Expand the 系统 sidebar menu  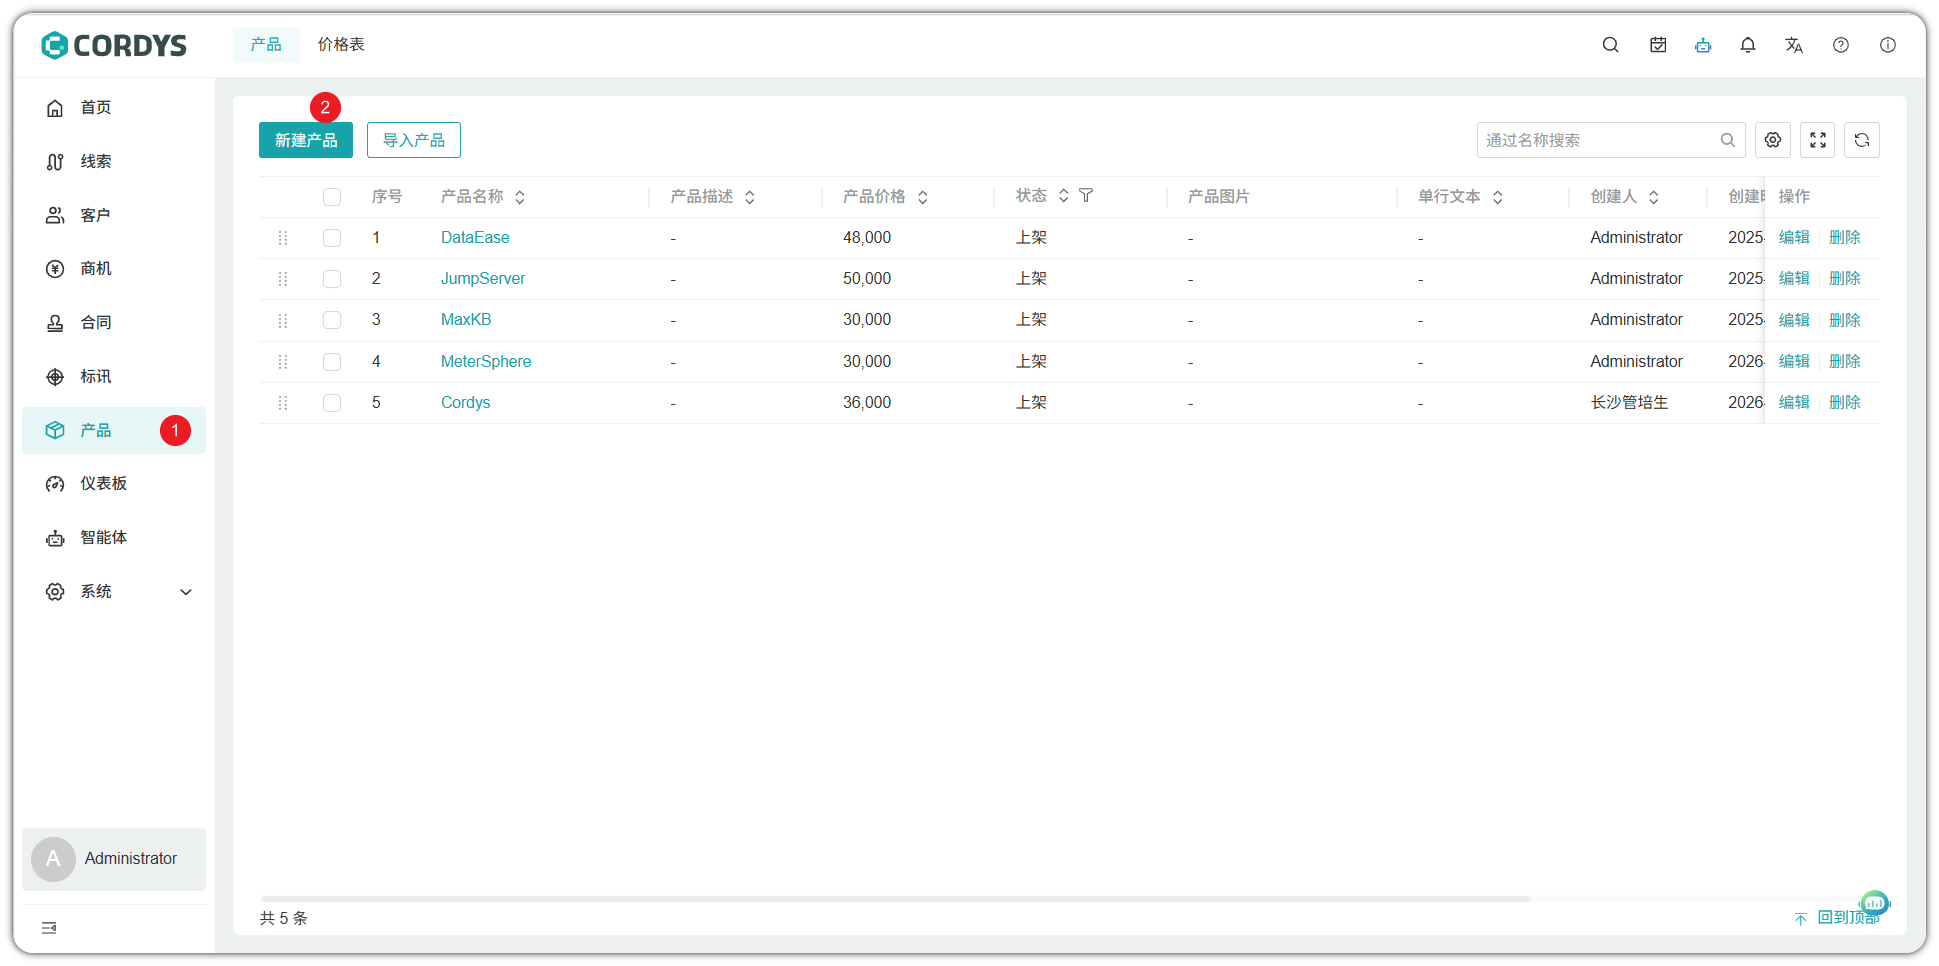click(186, 592)
